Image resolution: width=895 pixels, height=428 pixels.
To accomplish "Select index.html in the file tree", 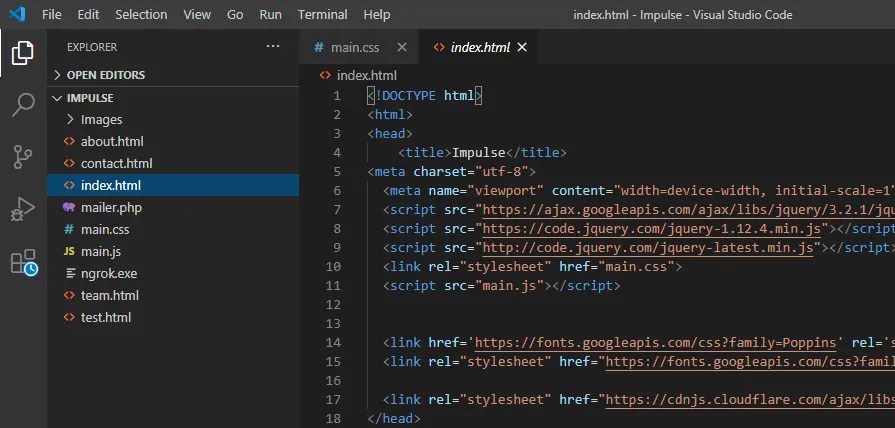I will click(x=172, y=185).
